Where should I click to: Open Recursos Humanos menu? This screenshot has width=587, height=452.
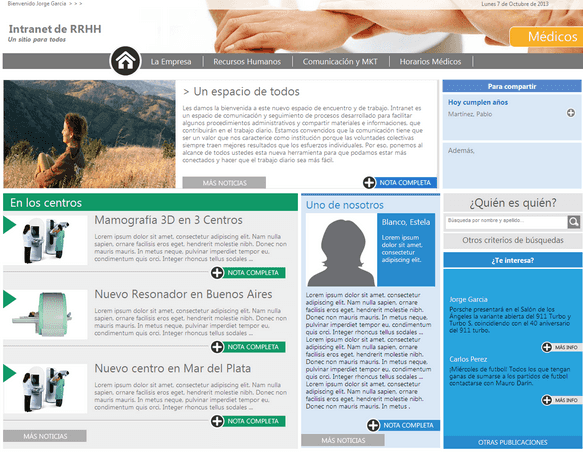pos(247,62)
